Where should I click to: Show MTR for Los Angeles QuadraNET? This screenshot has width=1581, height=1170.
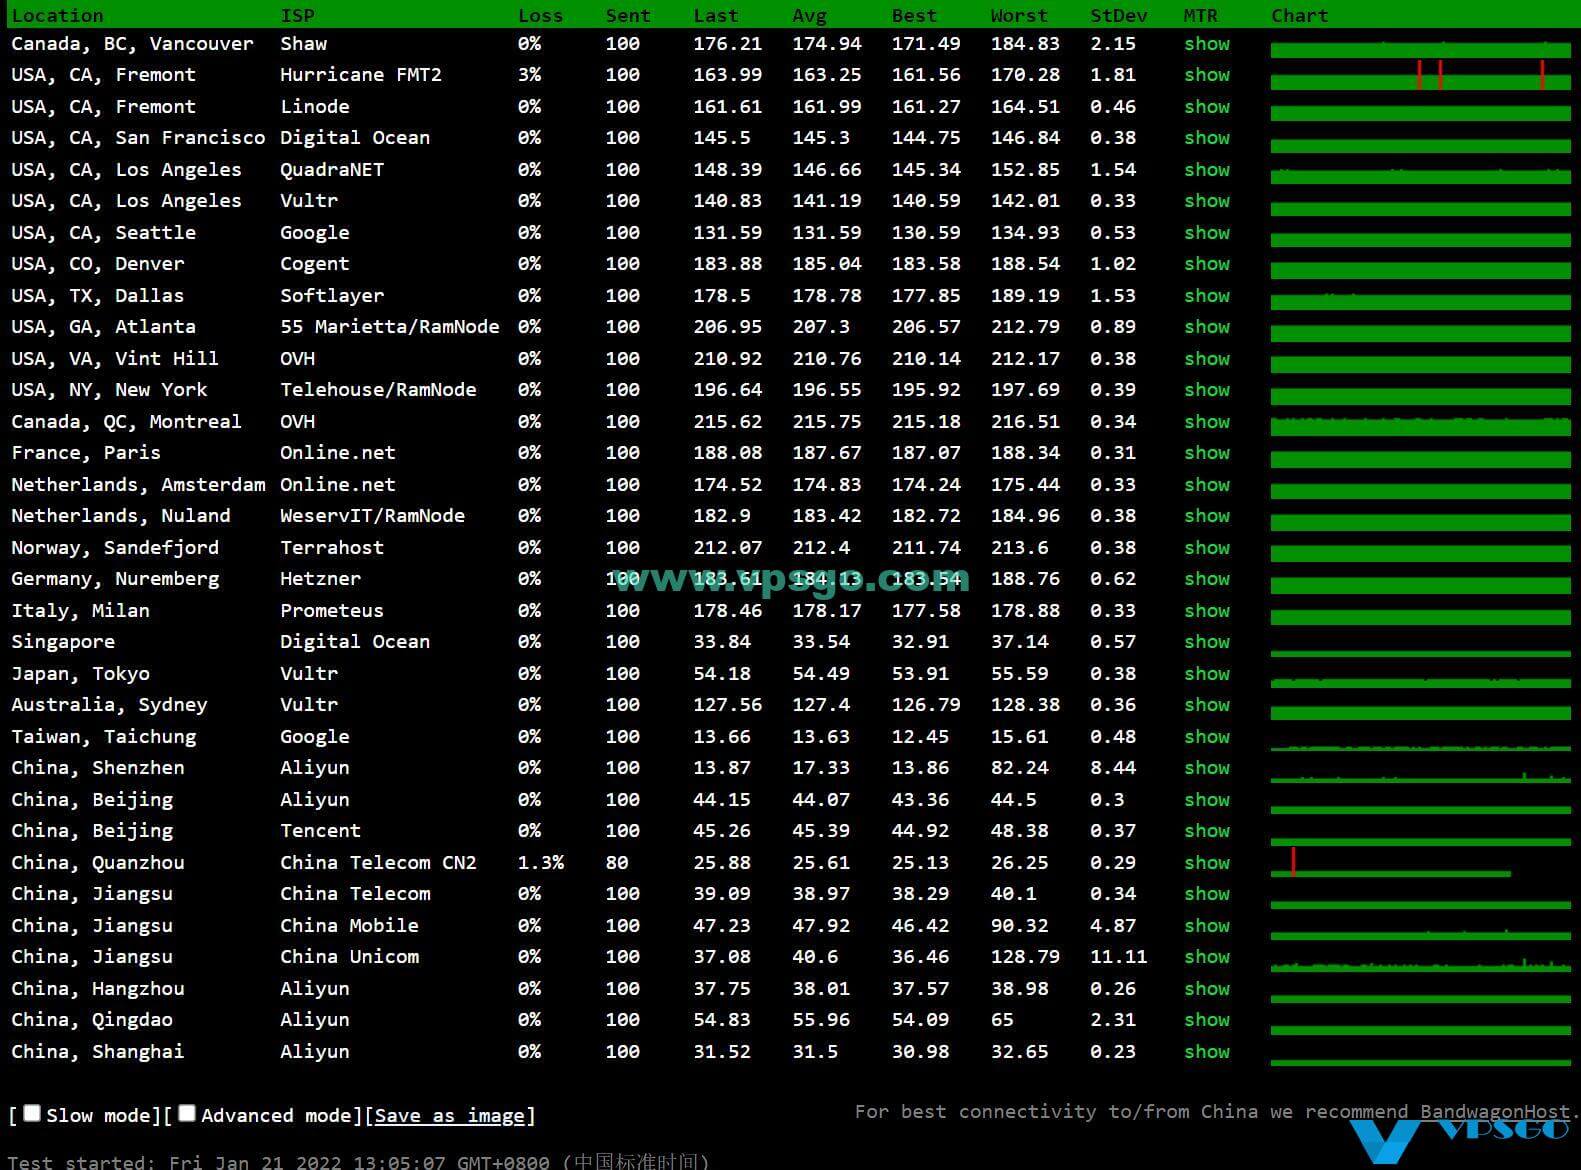click(x=1207, y=170)
